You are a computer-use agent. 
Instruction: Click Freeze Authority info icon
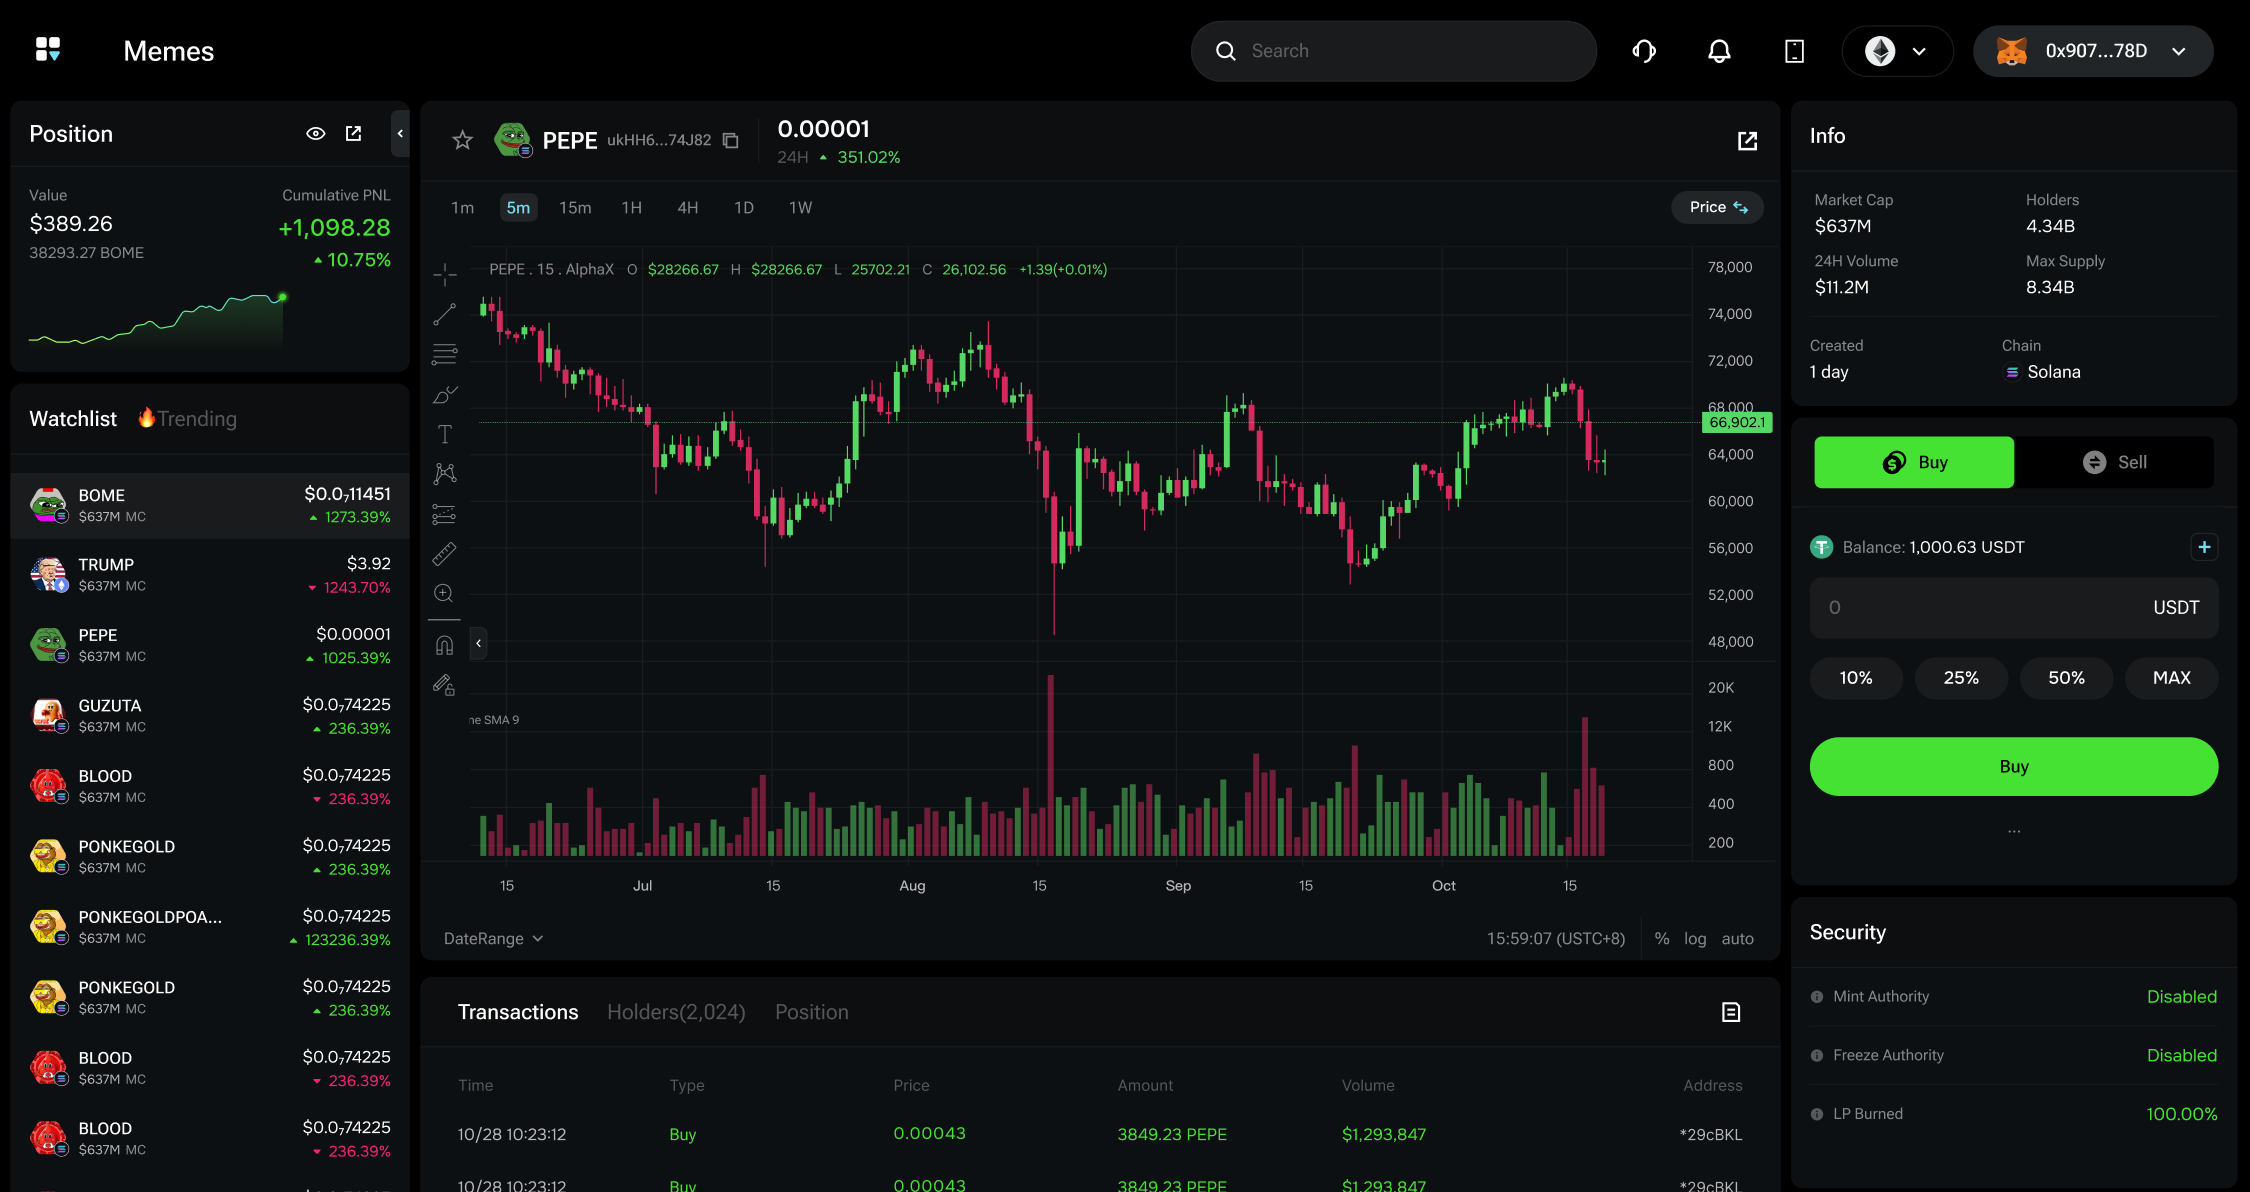1817,1056
